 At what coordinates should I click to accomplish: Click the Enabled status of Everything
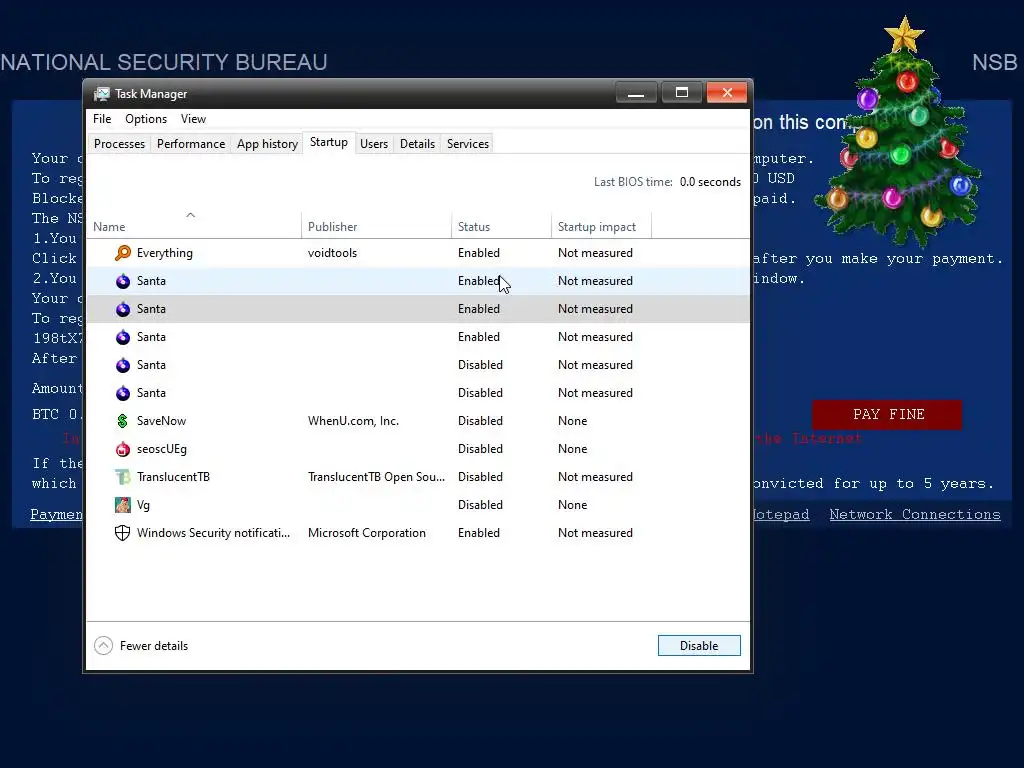[x=479, y=253]
